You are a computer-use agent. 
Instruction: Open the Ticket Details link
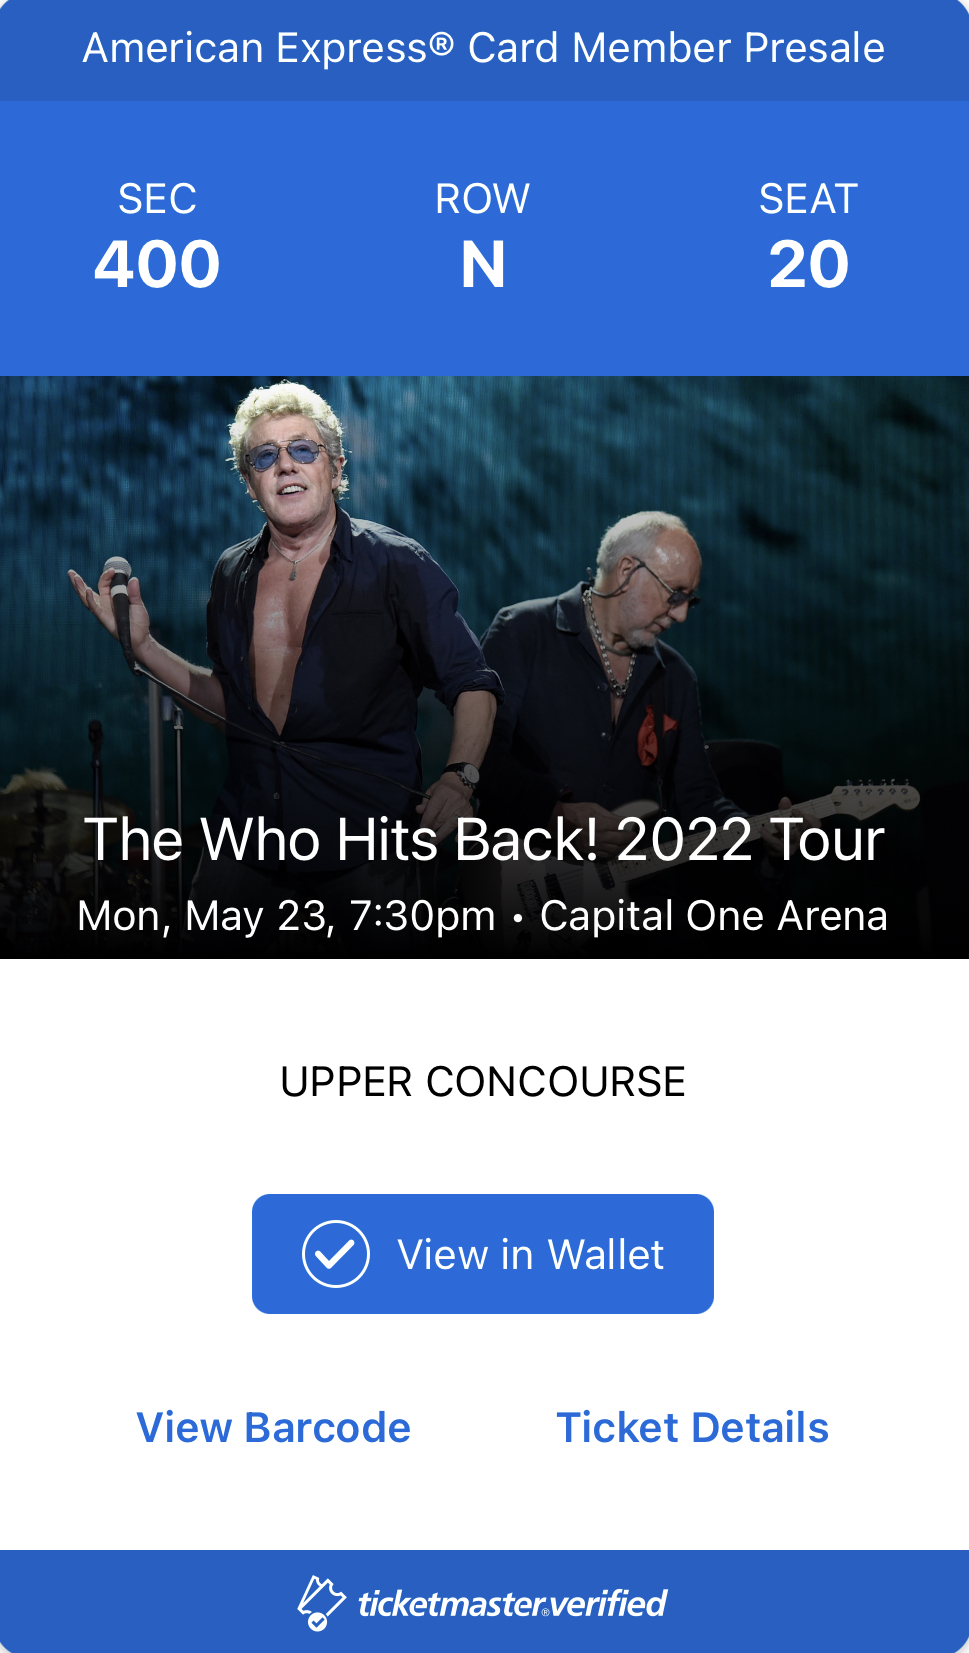[x=692, y=1427]
